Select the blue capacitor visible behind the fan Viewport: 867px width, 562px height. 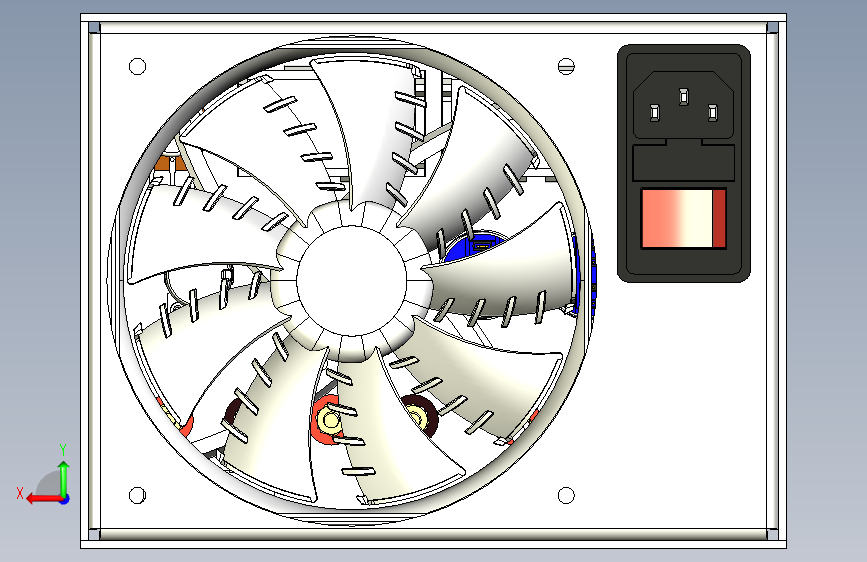pos(477,248)
